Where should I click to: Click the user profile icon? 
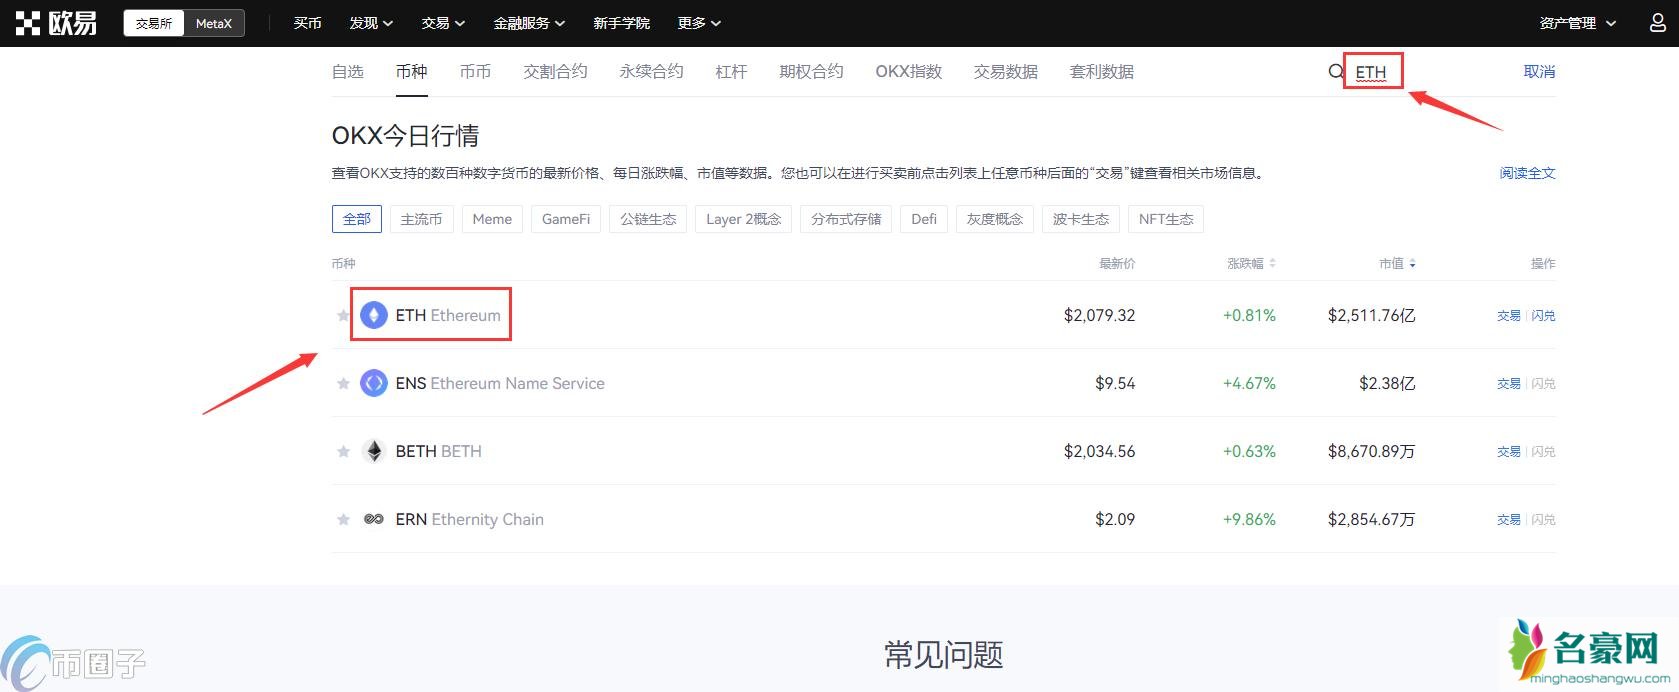[x=1657, y=23]
